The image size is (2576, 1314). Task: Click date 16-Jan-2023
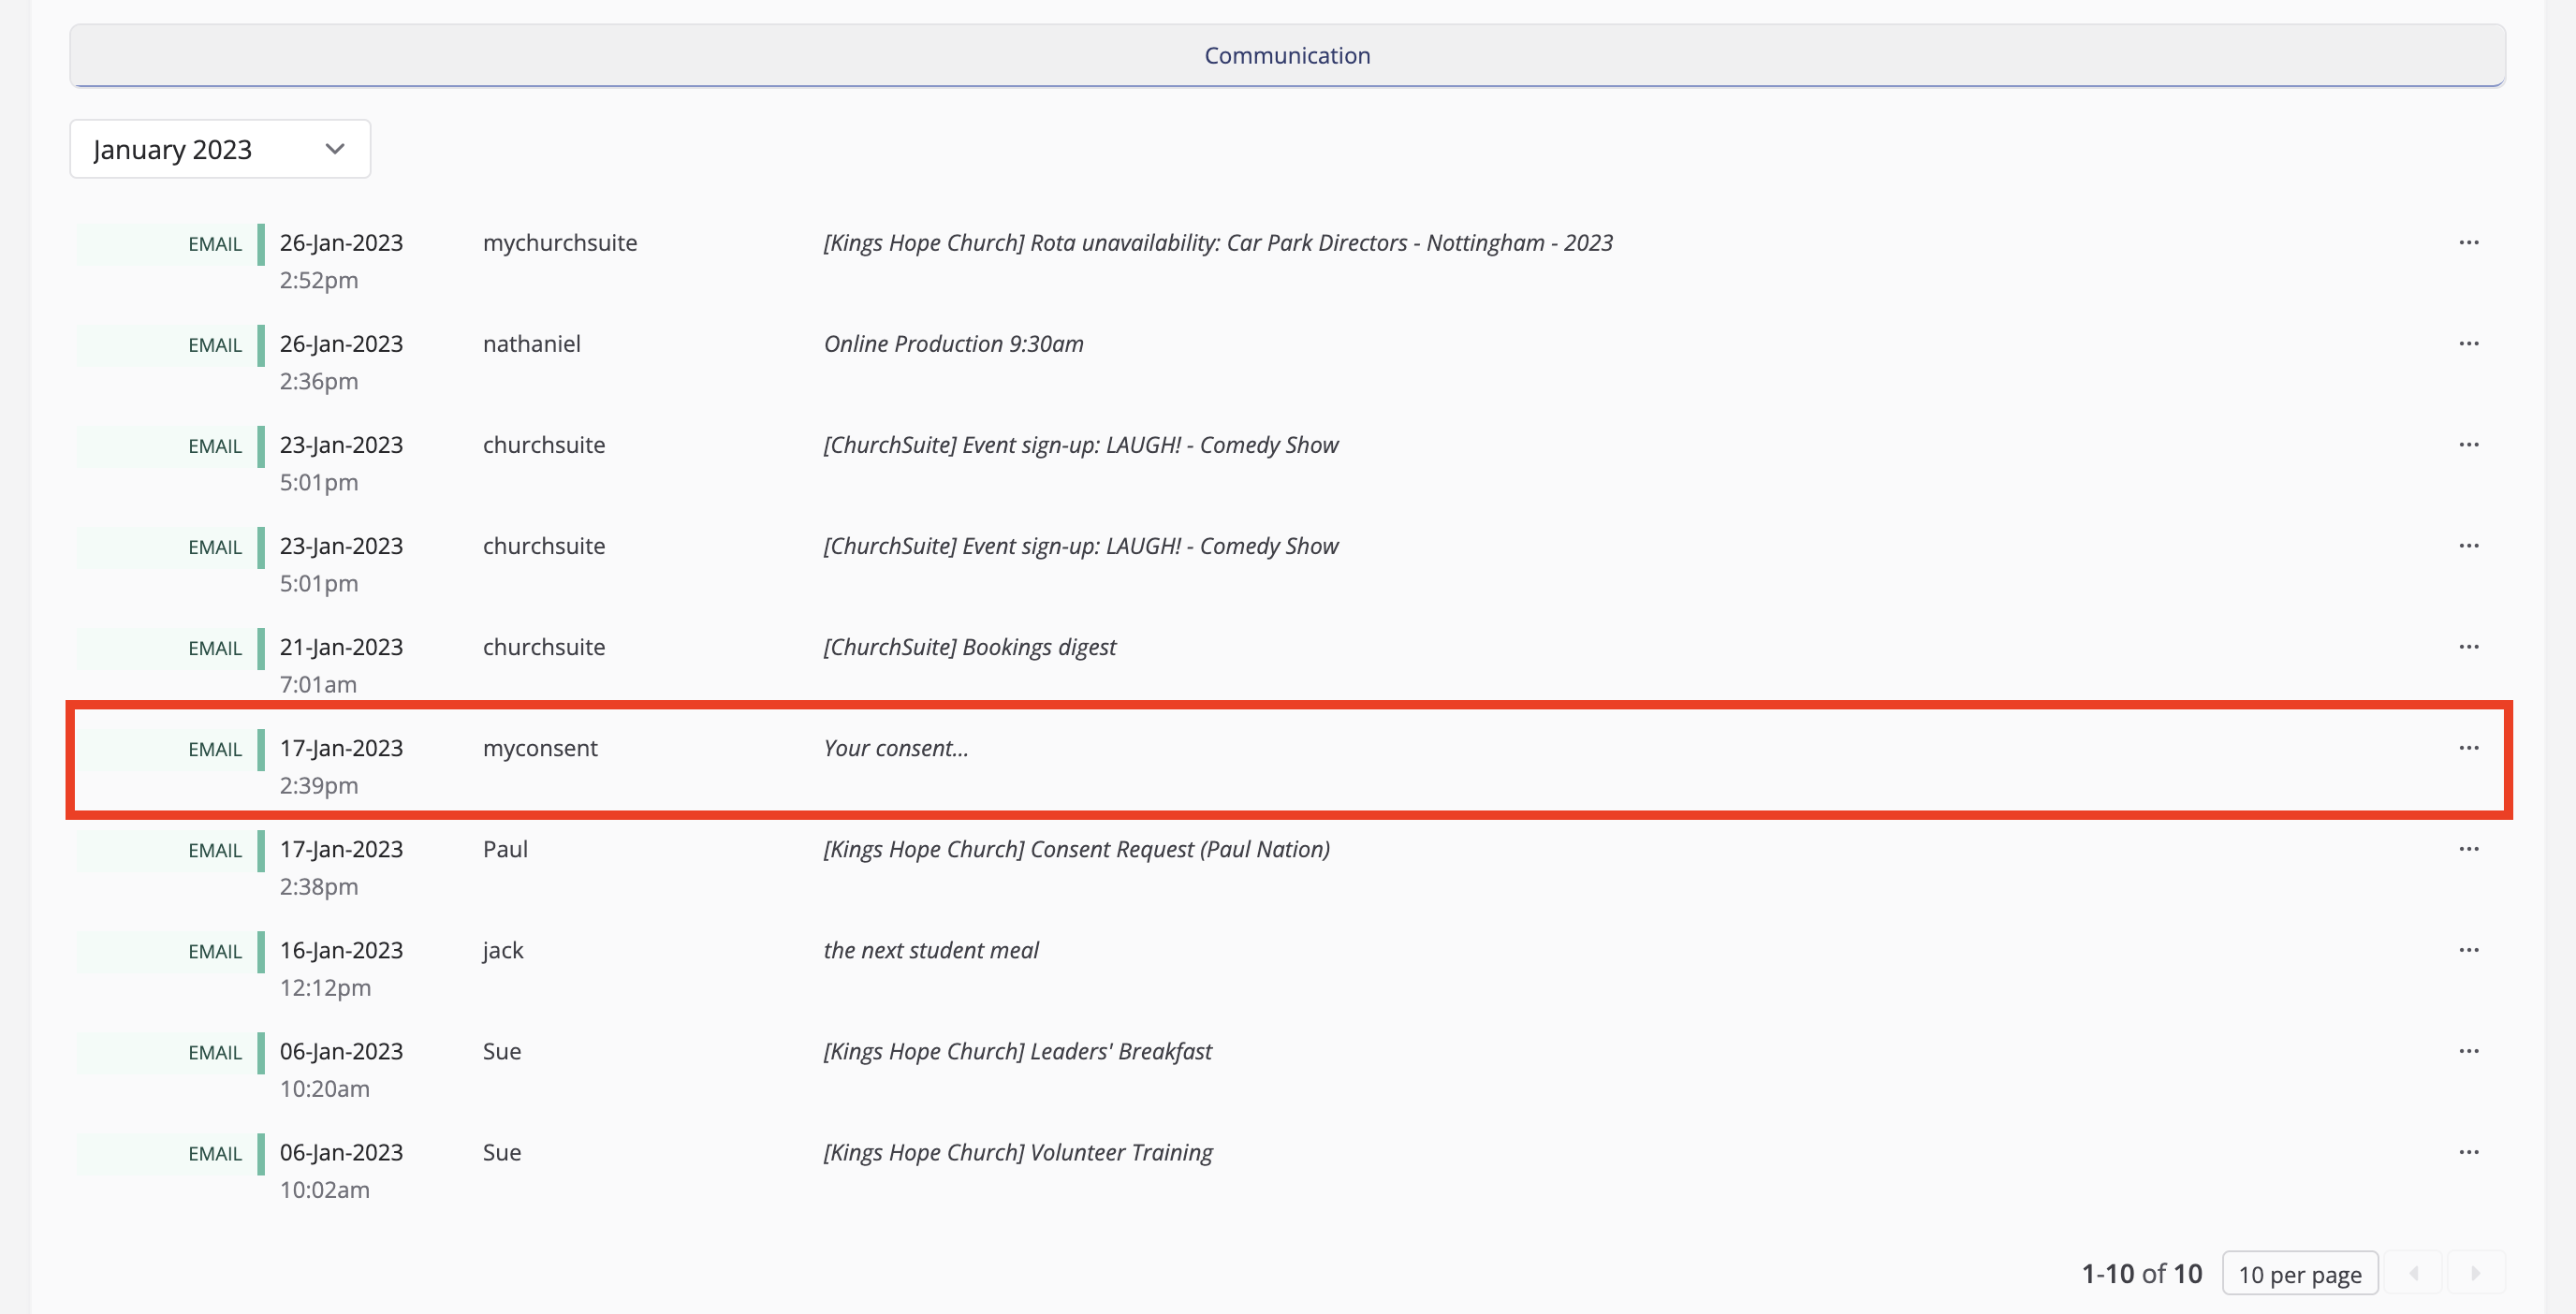341,950
